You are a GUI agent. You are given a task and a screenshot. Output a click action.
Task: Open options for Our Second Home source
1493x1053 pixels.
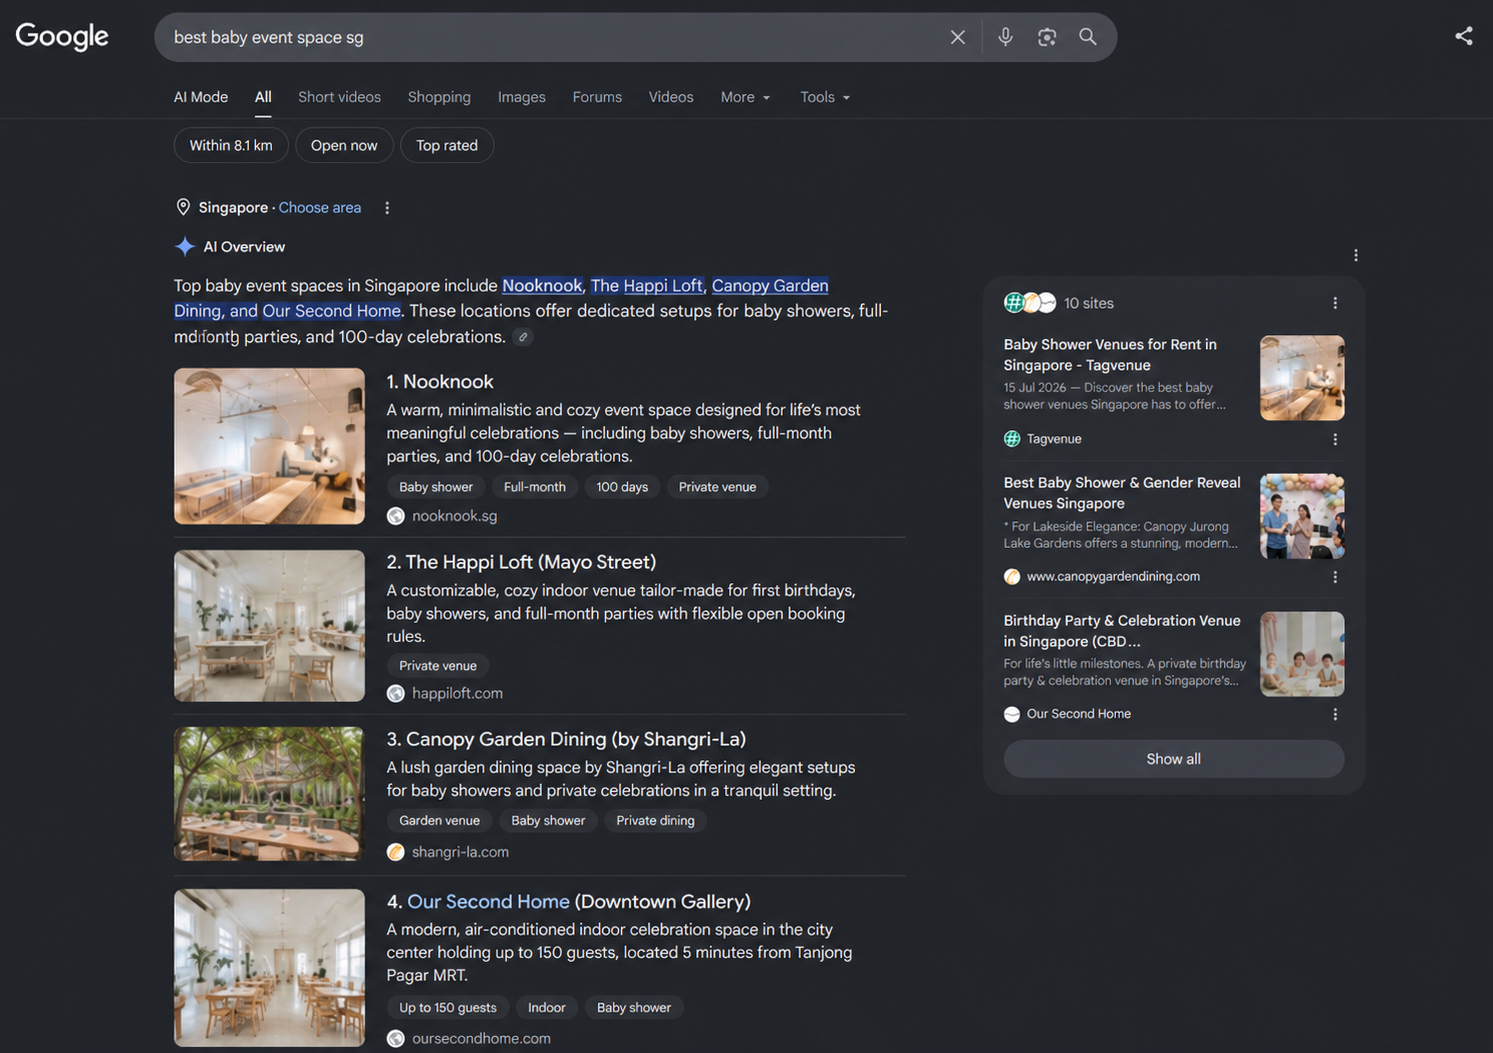[1335, 714]
